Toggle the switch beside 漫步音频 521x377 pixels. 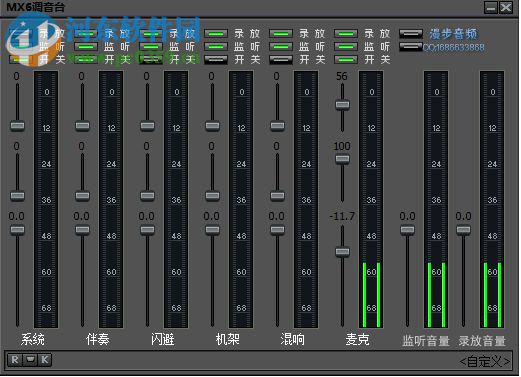tap(411, 34)
